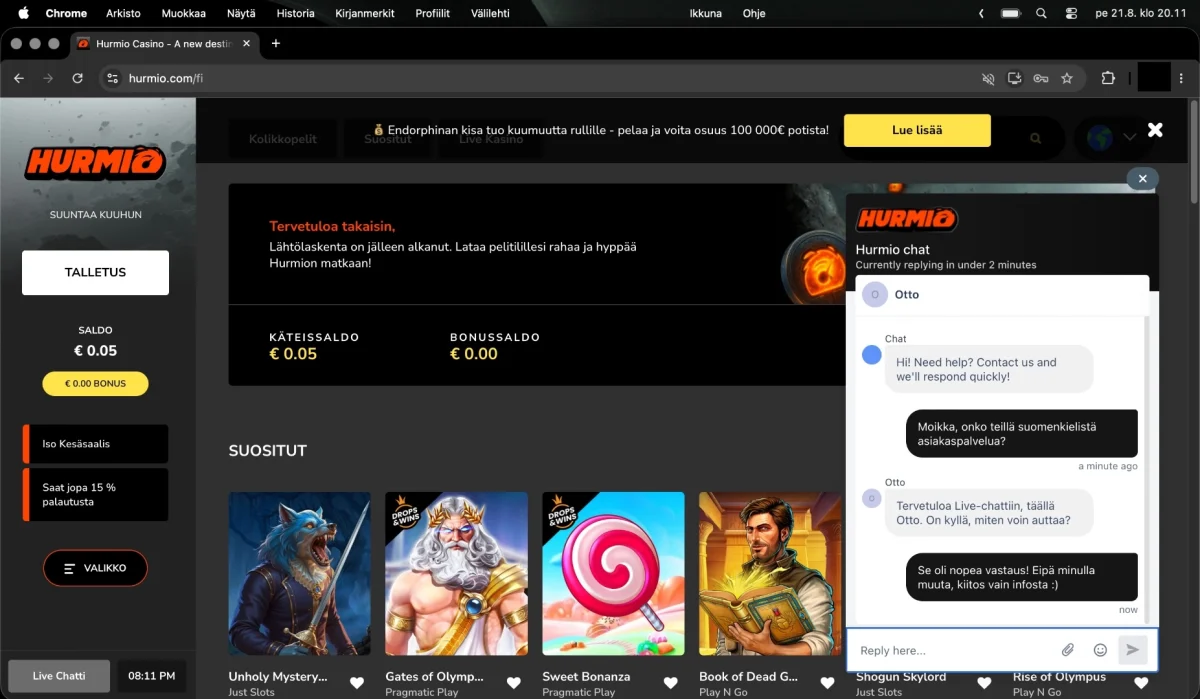The width and height of the screenshot is (1200, 699).
Task: Open the Muokkaa menu
Action: click(184, 13)
